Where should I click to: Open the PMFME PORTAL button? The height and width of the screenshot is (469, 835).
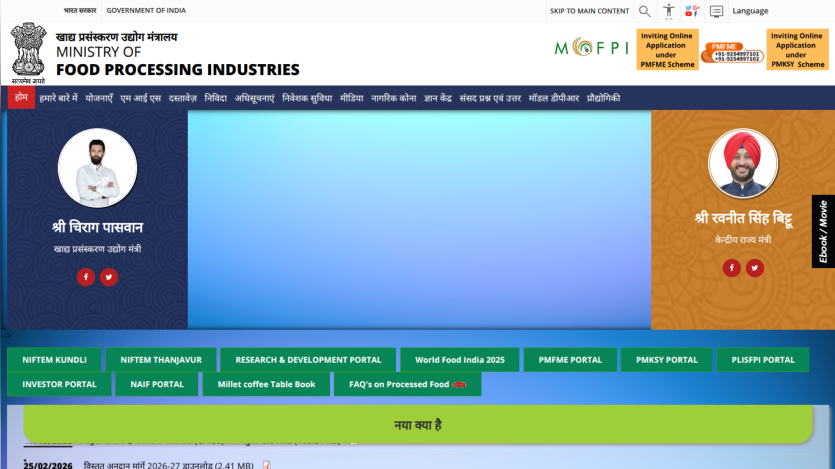click(570, 360)
